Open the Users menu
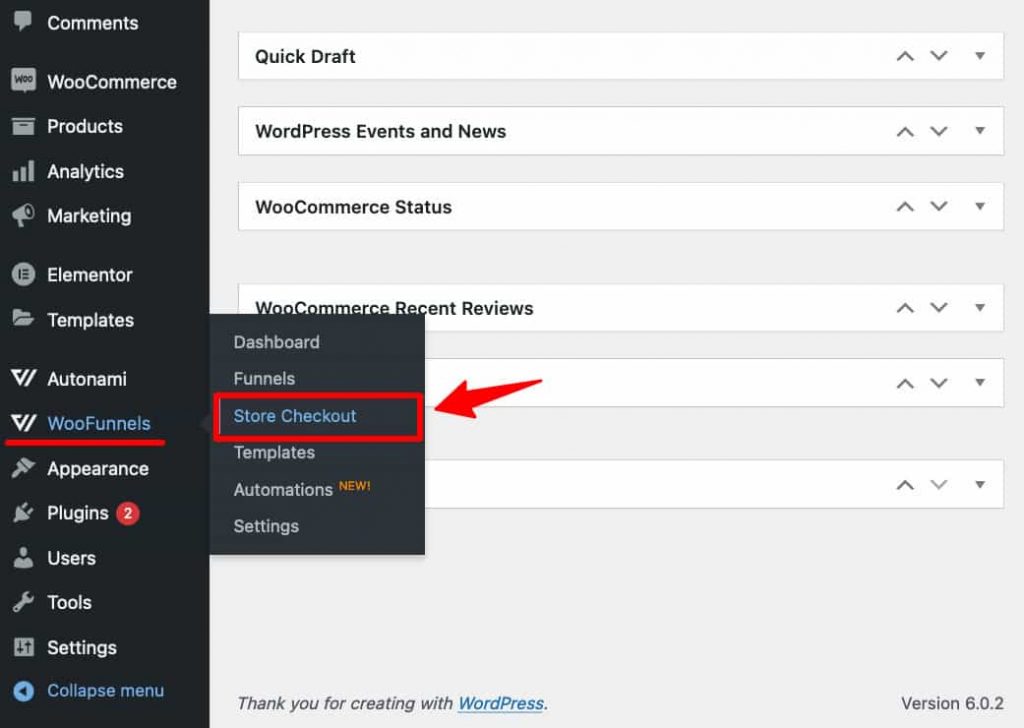Image resolution: width=1024 pixels, height=728 pixels. 71,558
